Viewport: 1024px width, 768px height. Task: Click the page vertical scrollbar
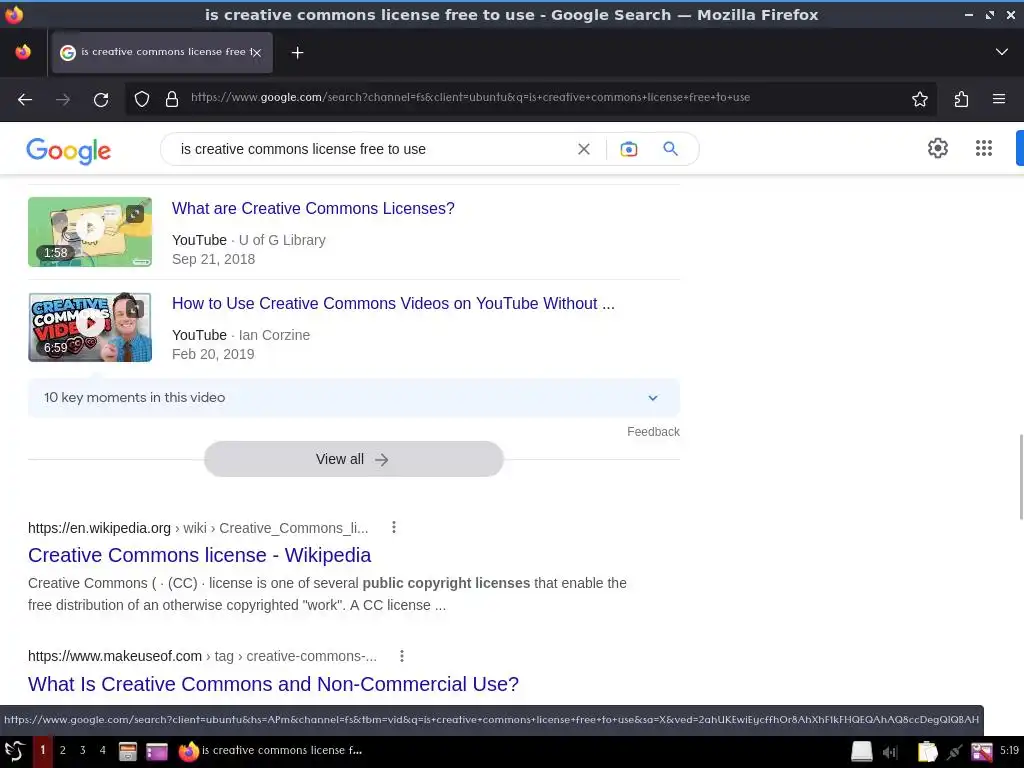(1020, 477)
